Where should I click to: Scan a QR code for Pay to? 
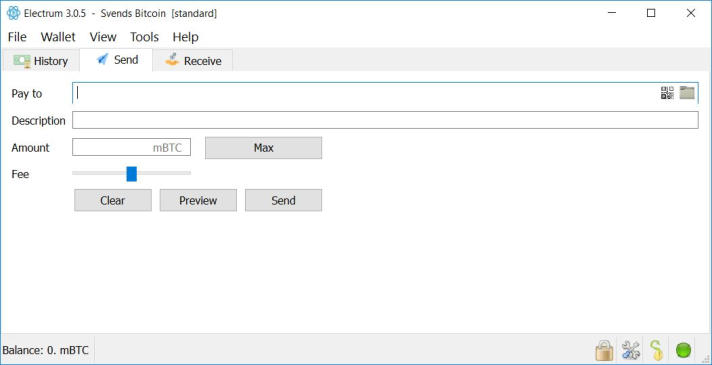tap(667, 93)
